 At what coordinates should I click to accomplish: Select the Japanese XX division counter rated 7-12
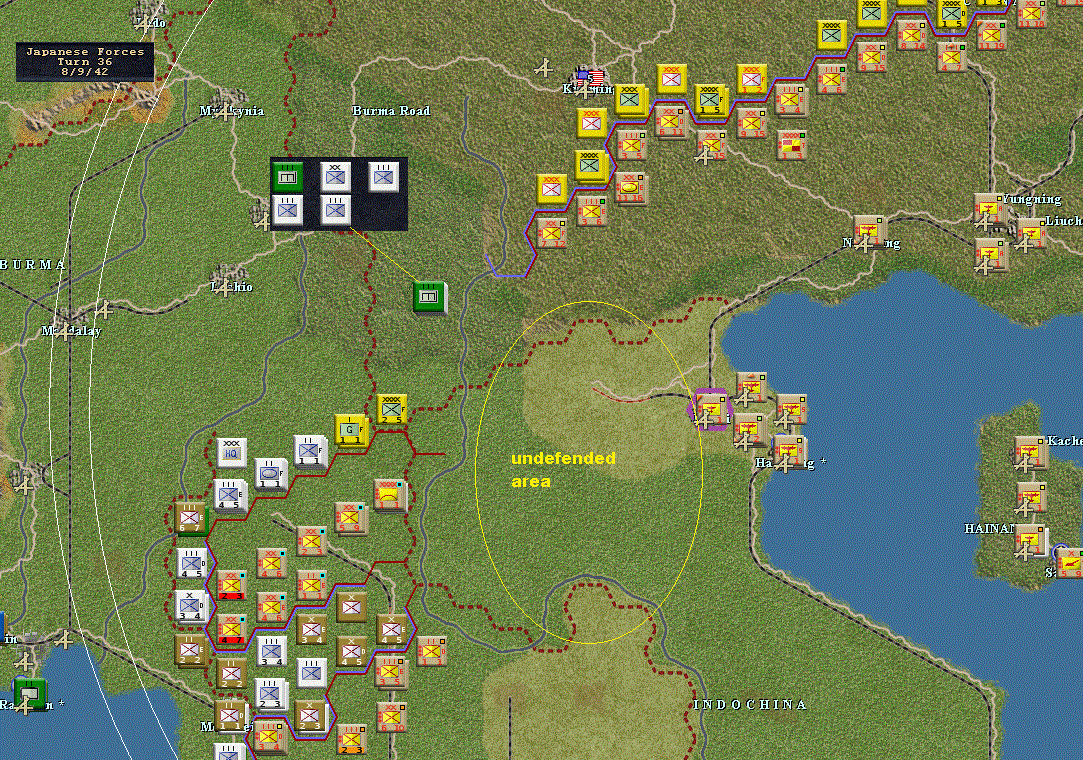550,233
